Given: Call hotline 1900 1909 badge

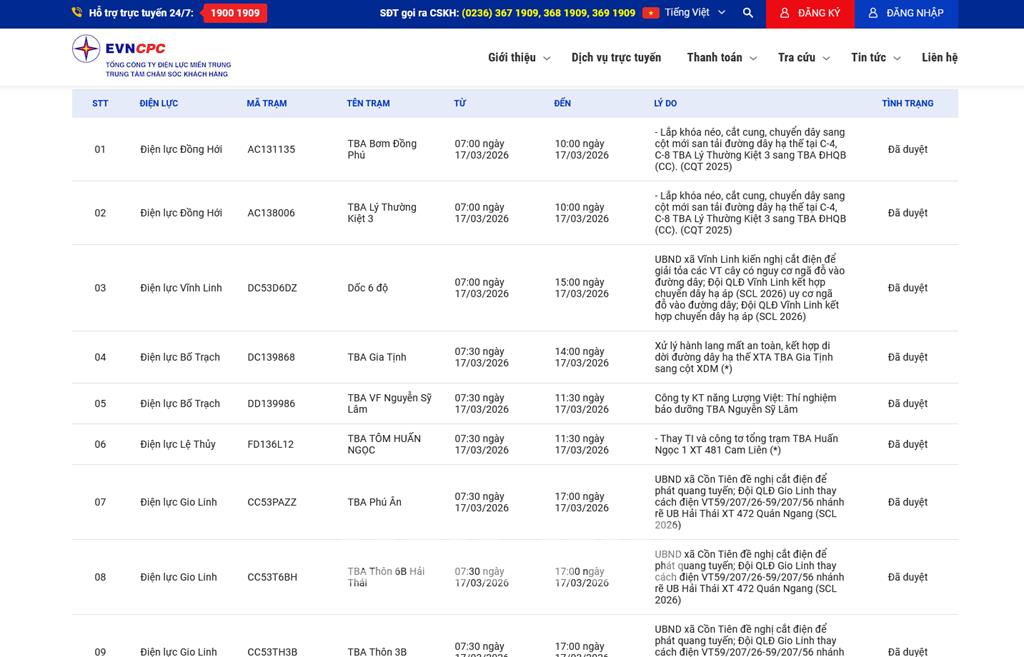Looking at the screenshot, I should pos(235,13).
